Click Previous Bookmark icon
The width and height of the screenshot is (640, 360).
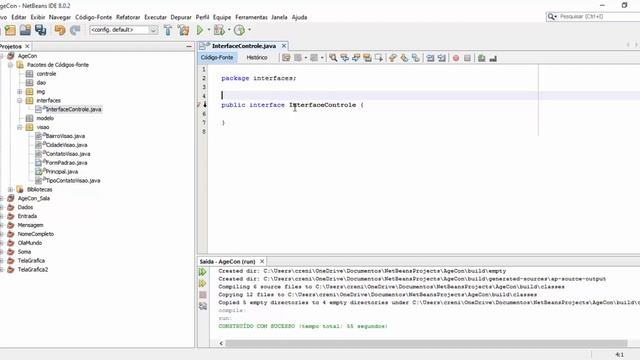(393, 58)
